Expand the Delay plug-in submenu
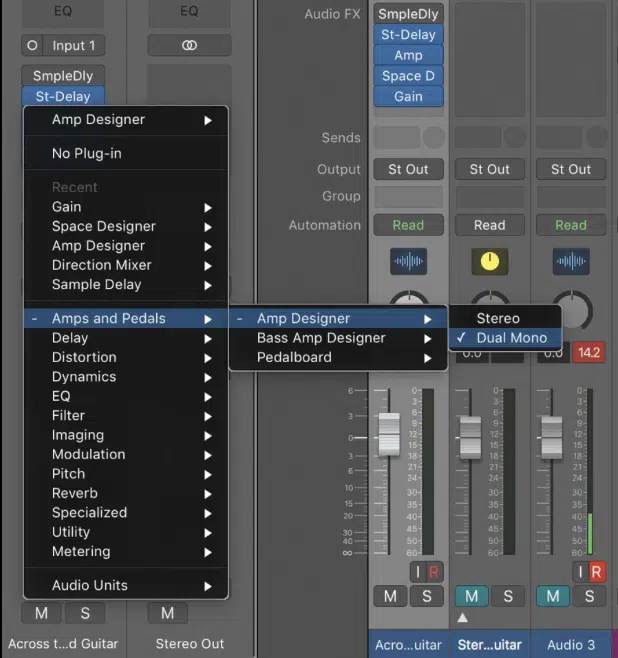Screen dimensions: 618x658 point(126,338)
